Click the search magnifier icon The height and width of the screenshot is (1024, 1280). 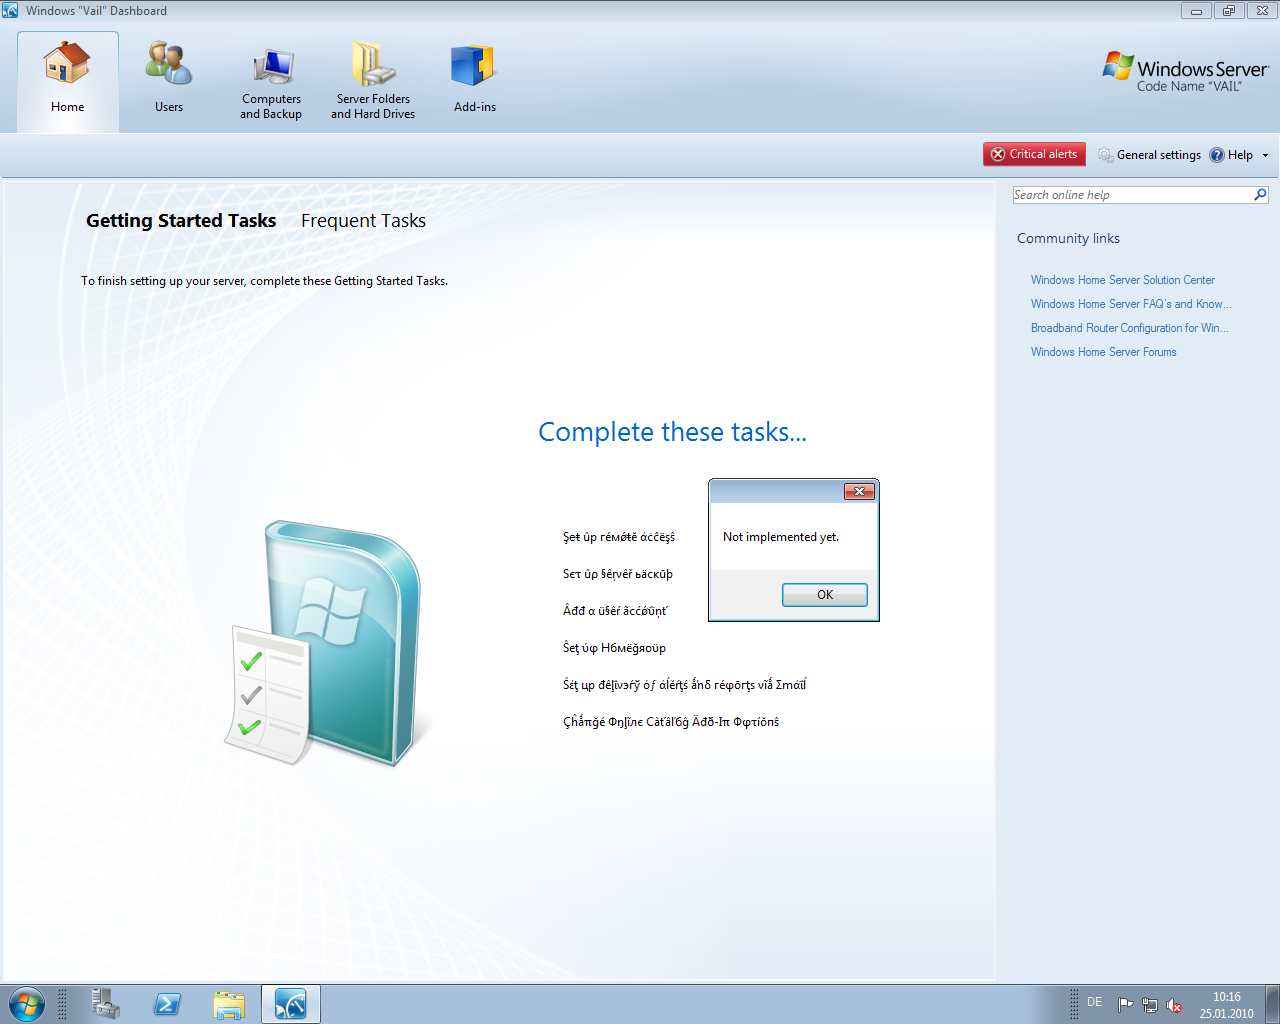1260,195
